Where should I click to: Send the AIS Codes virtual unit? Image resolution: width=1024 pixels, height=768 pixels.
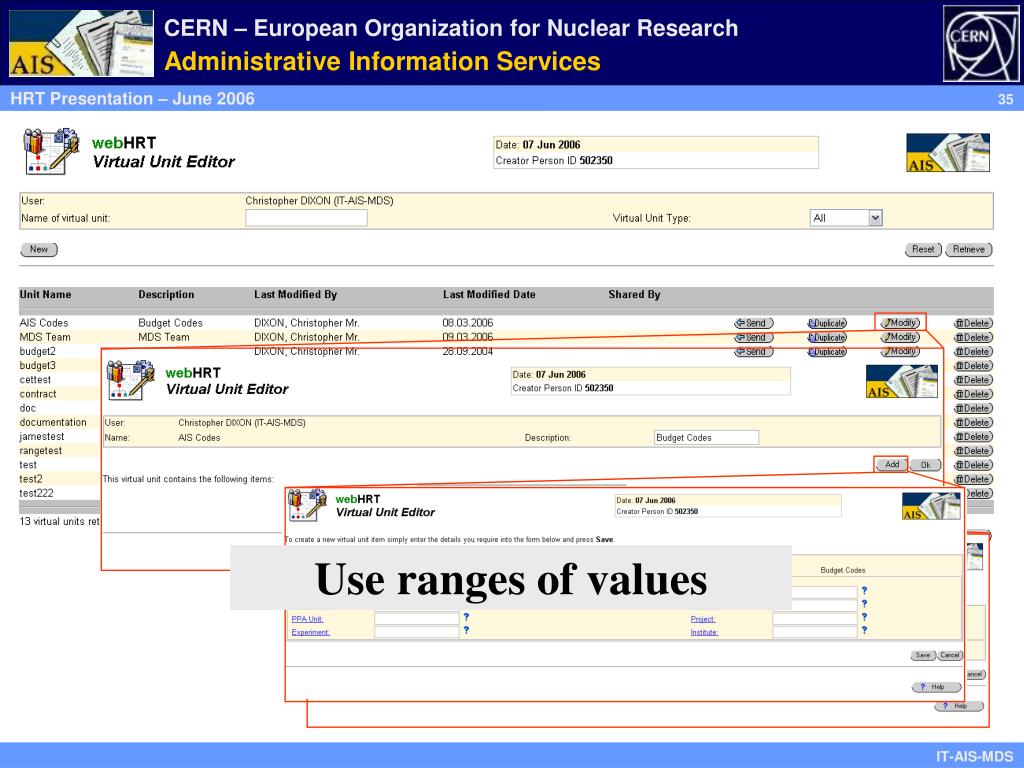(754, 323)
